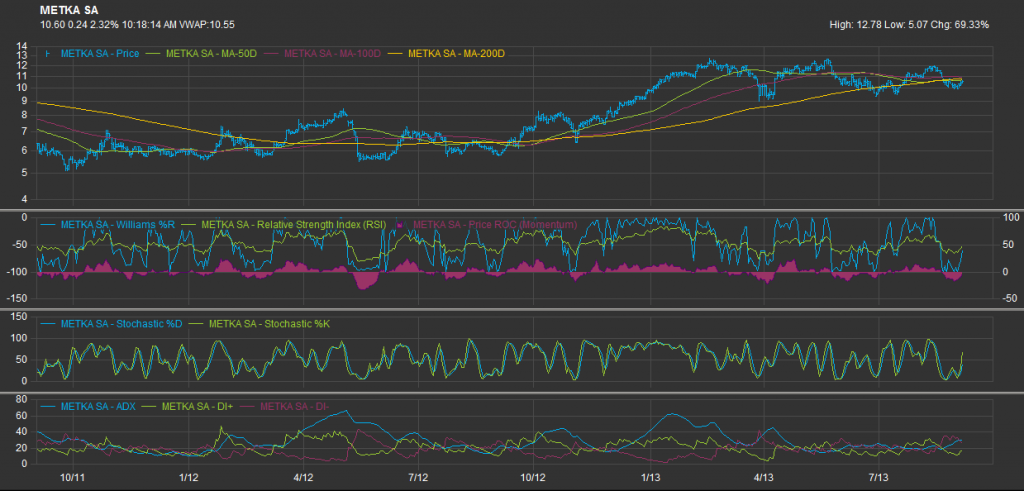This screenshot has width=1024, height=491.
Task: Click the 14 label on price axis
Action: [22, 47]
